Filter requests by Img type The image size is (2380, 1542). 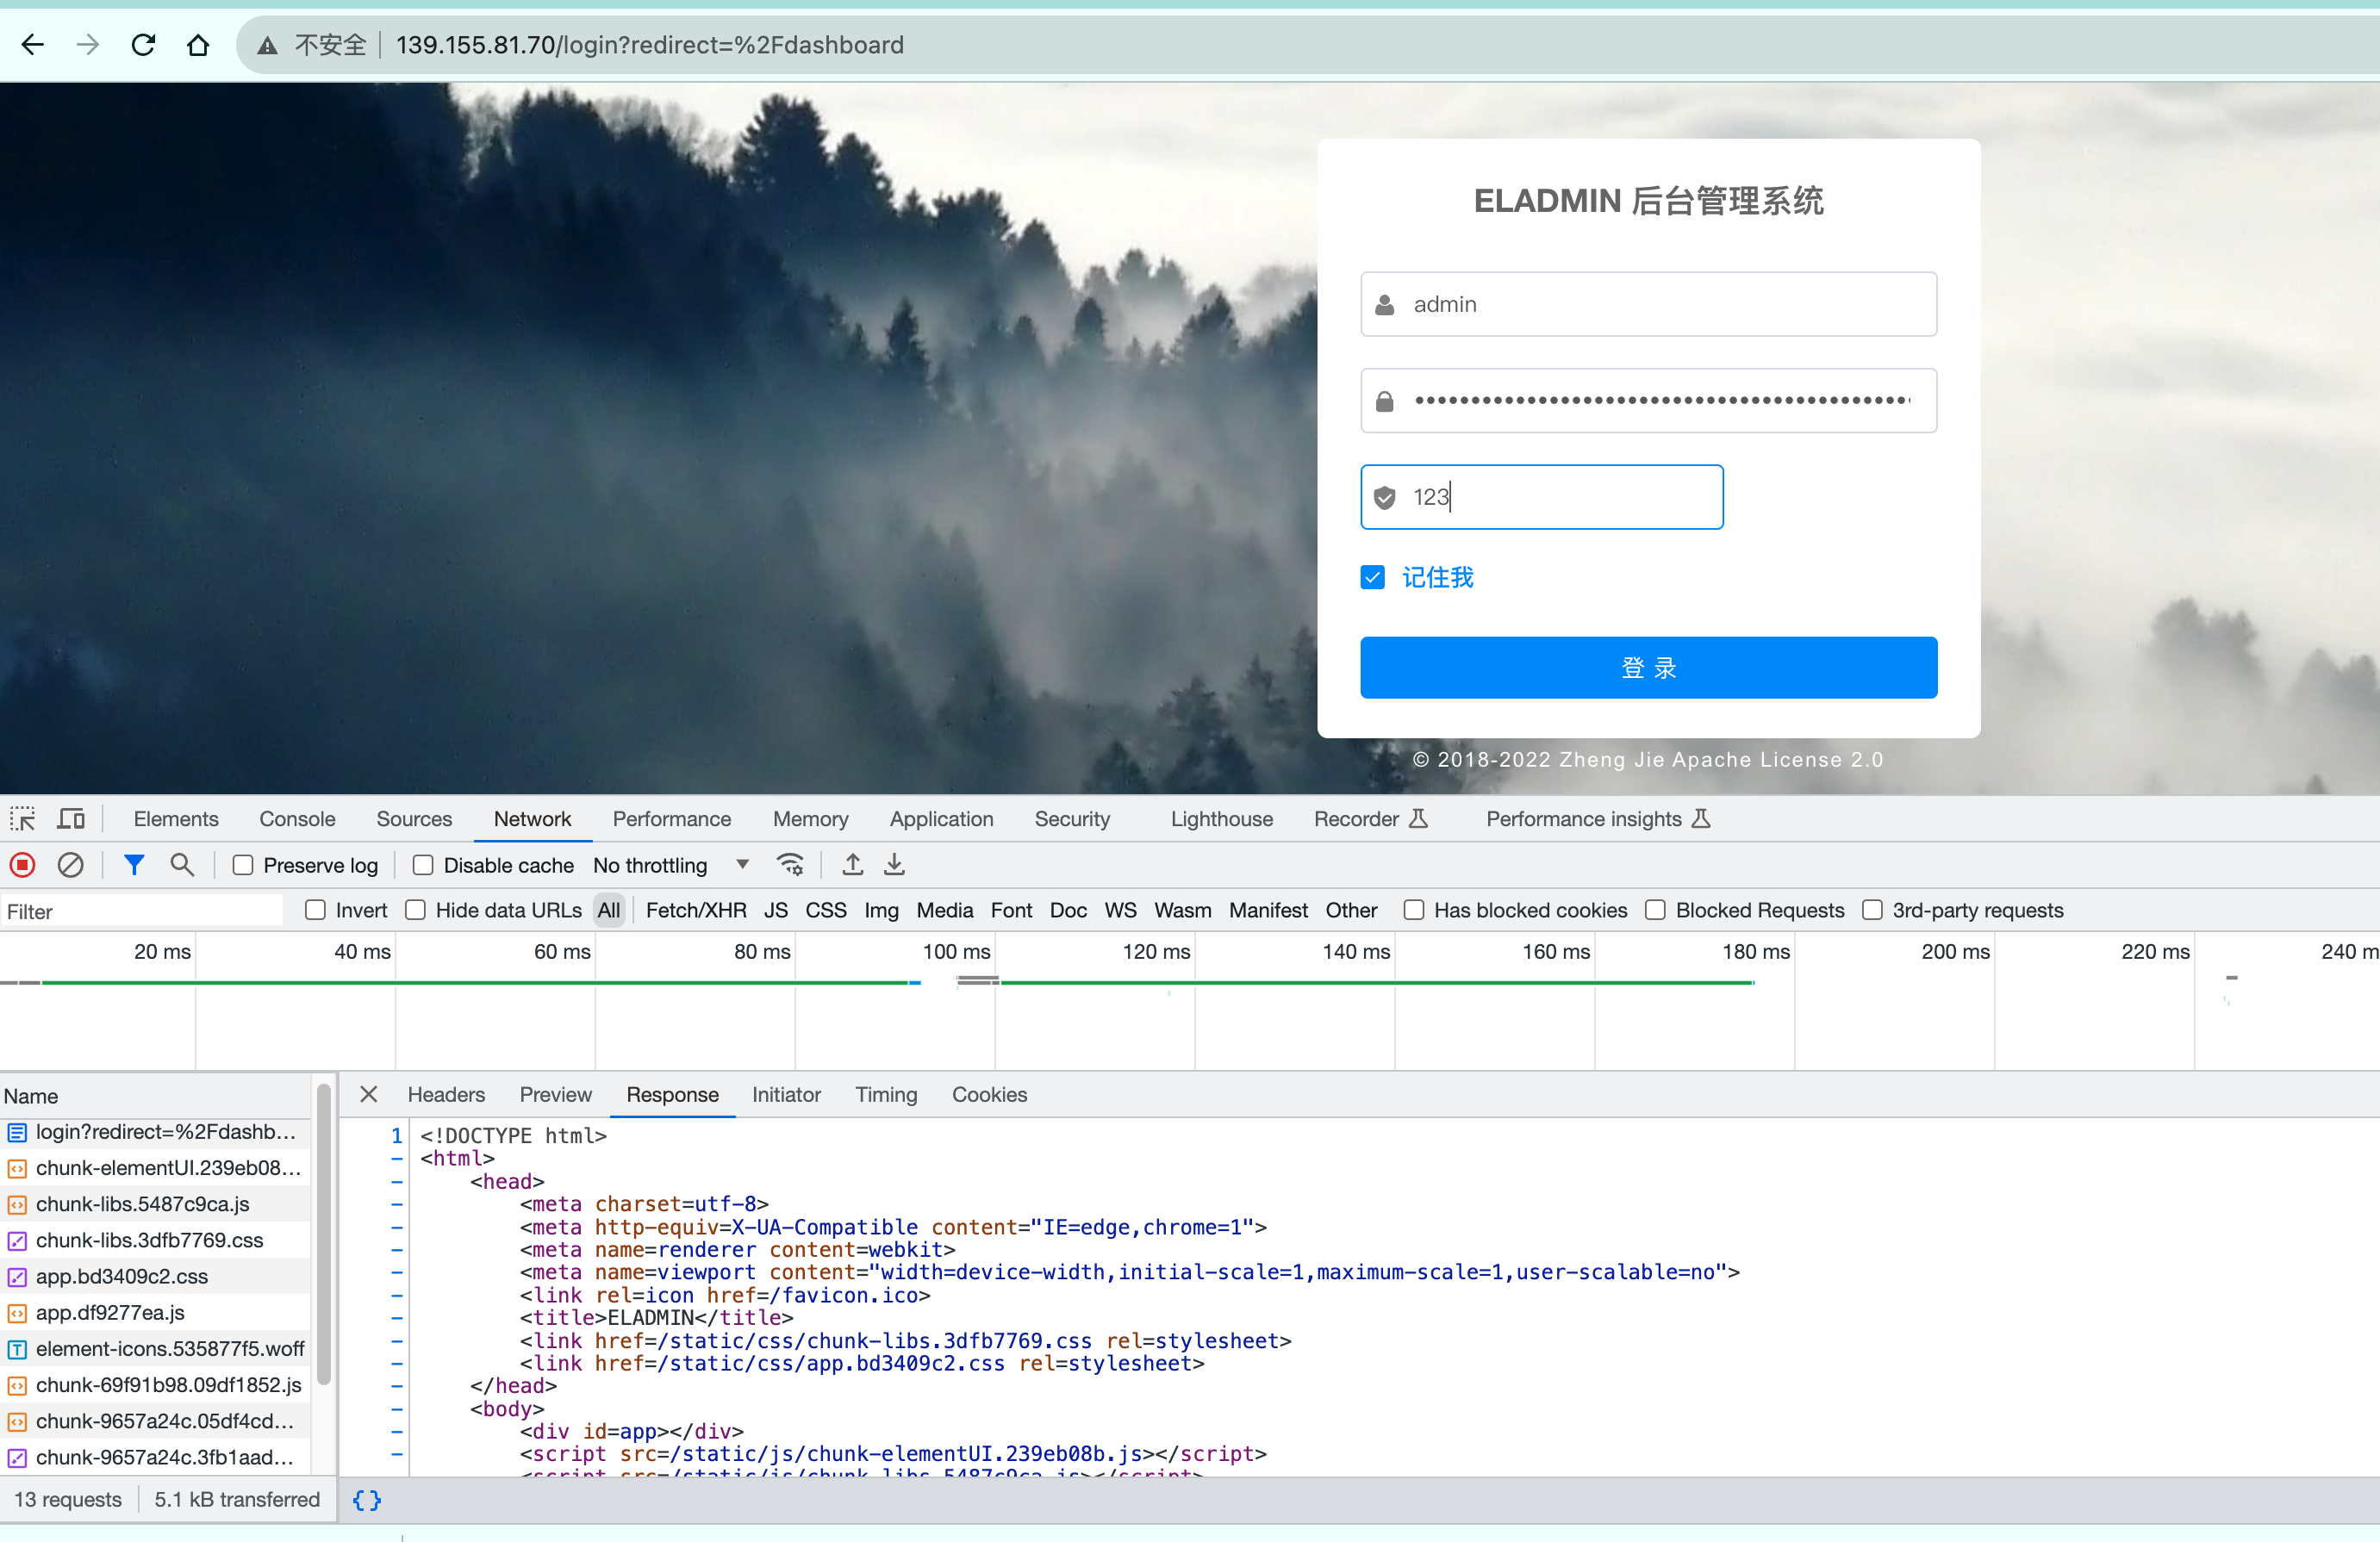pyautogui.click(x=881, y=910)
